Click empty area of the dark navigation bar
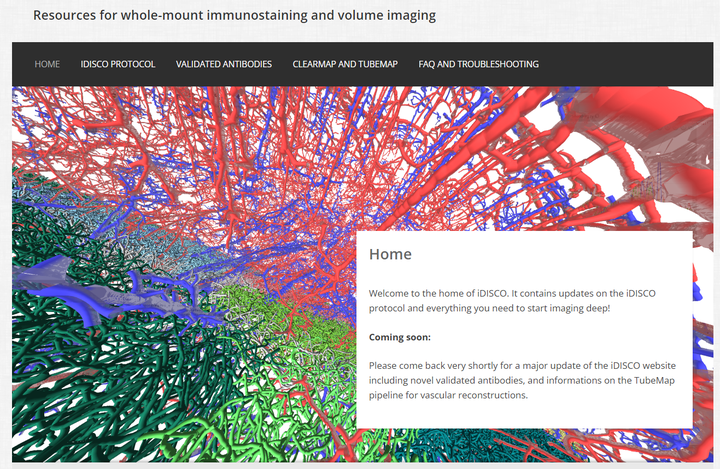Viewport: 720px width, 469px height. click(624, 64)
